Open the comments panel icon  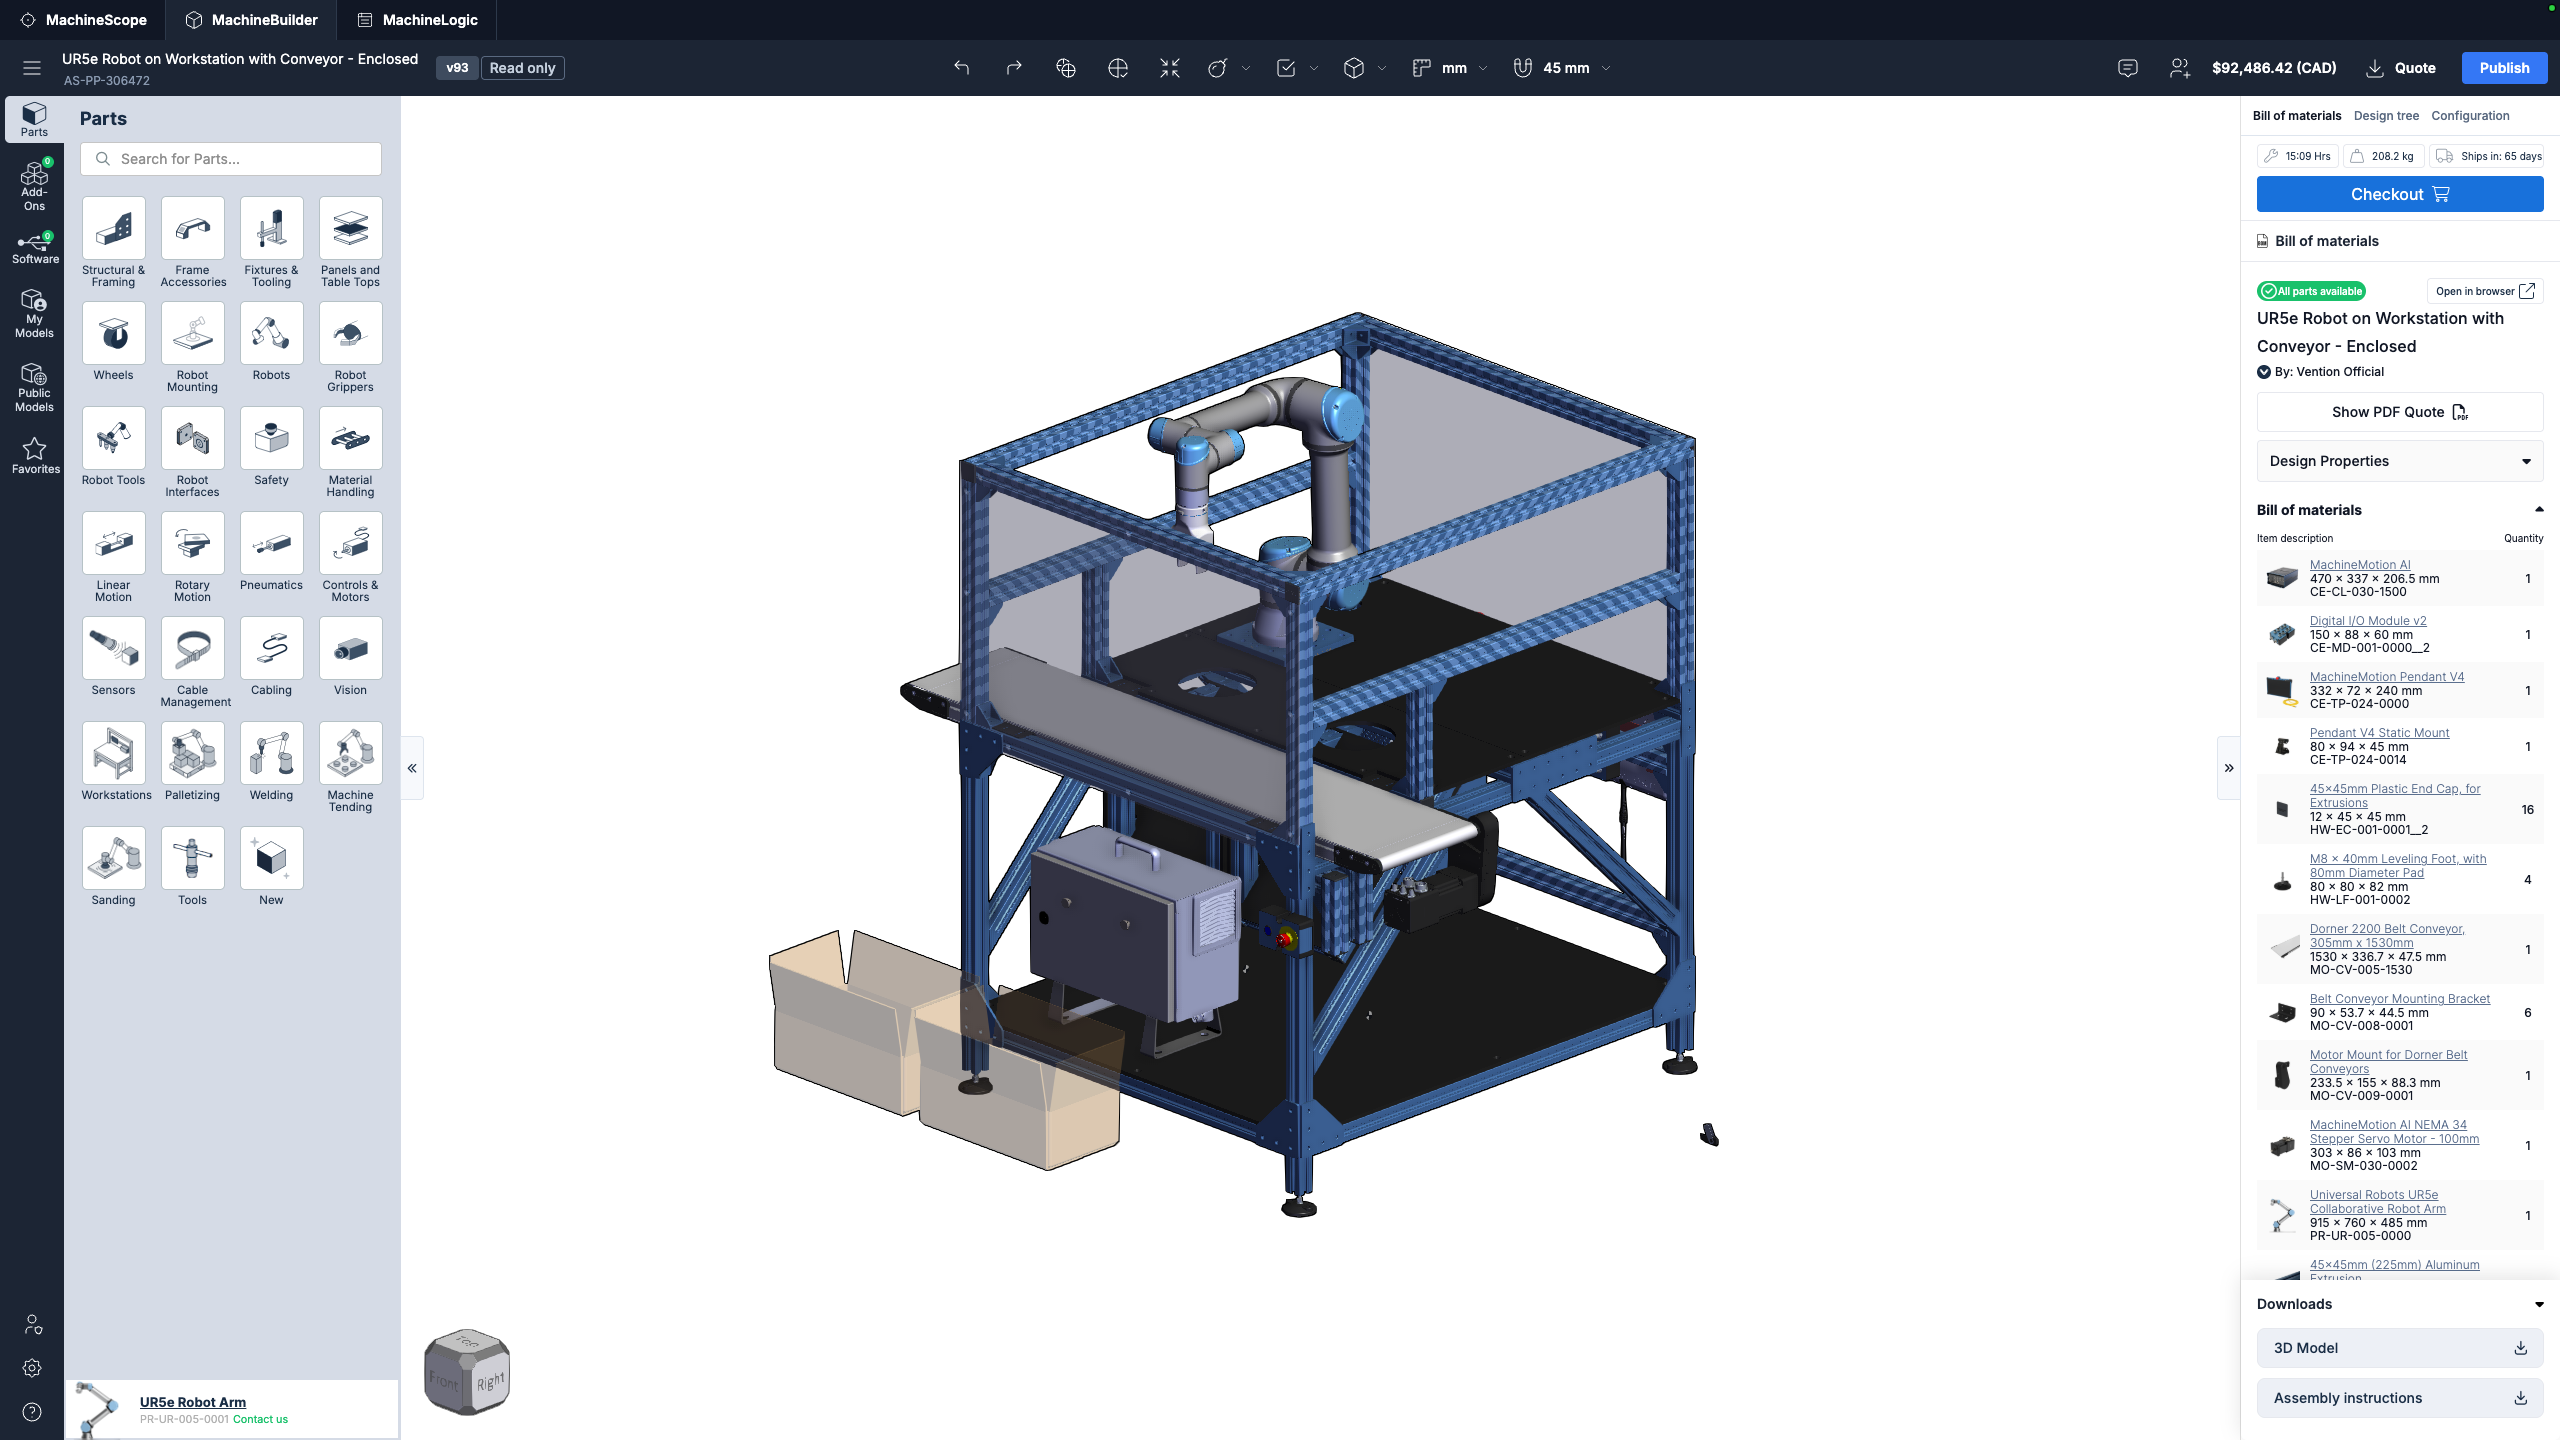2128,68
